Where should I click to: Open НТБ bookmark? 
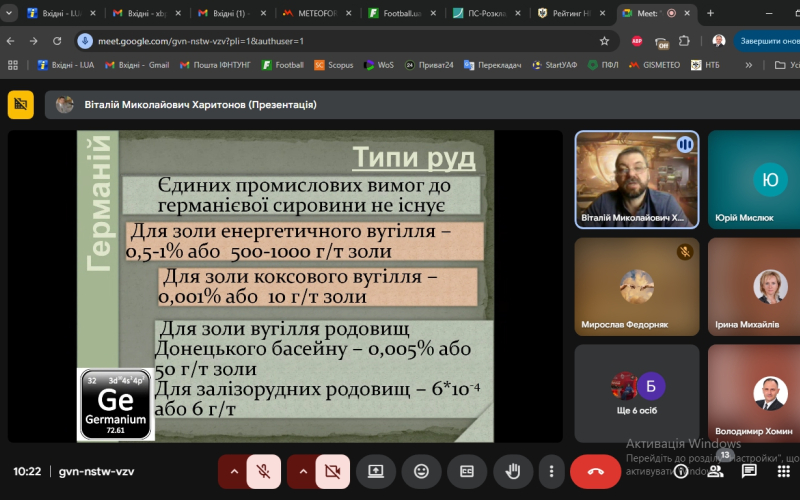705,65
